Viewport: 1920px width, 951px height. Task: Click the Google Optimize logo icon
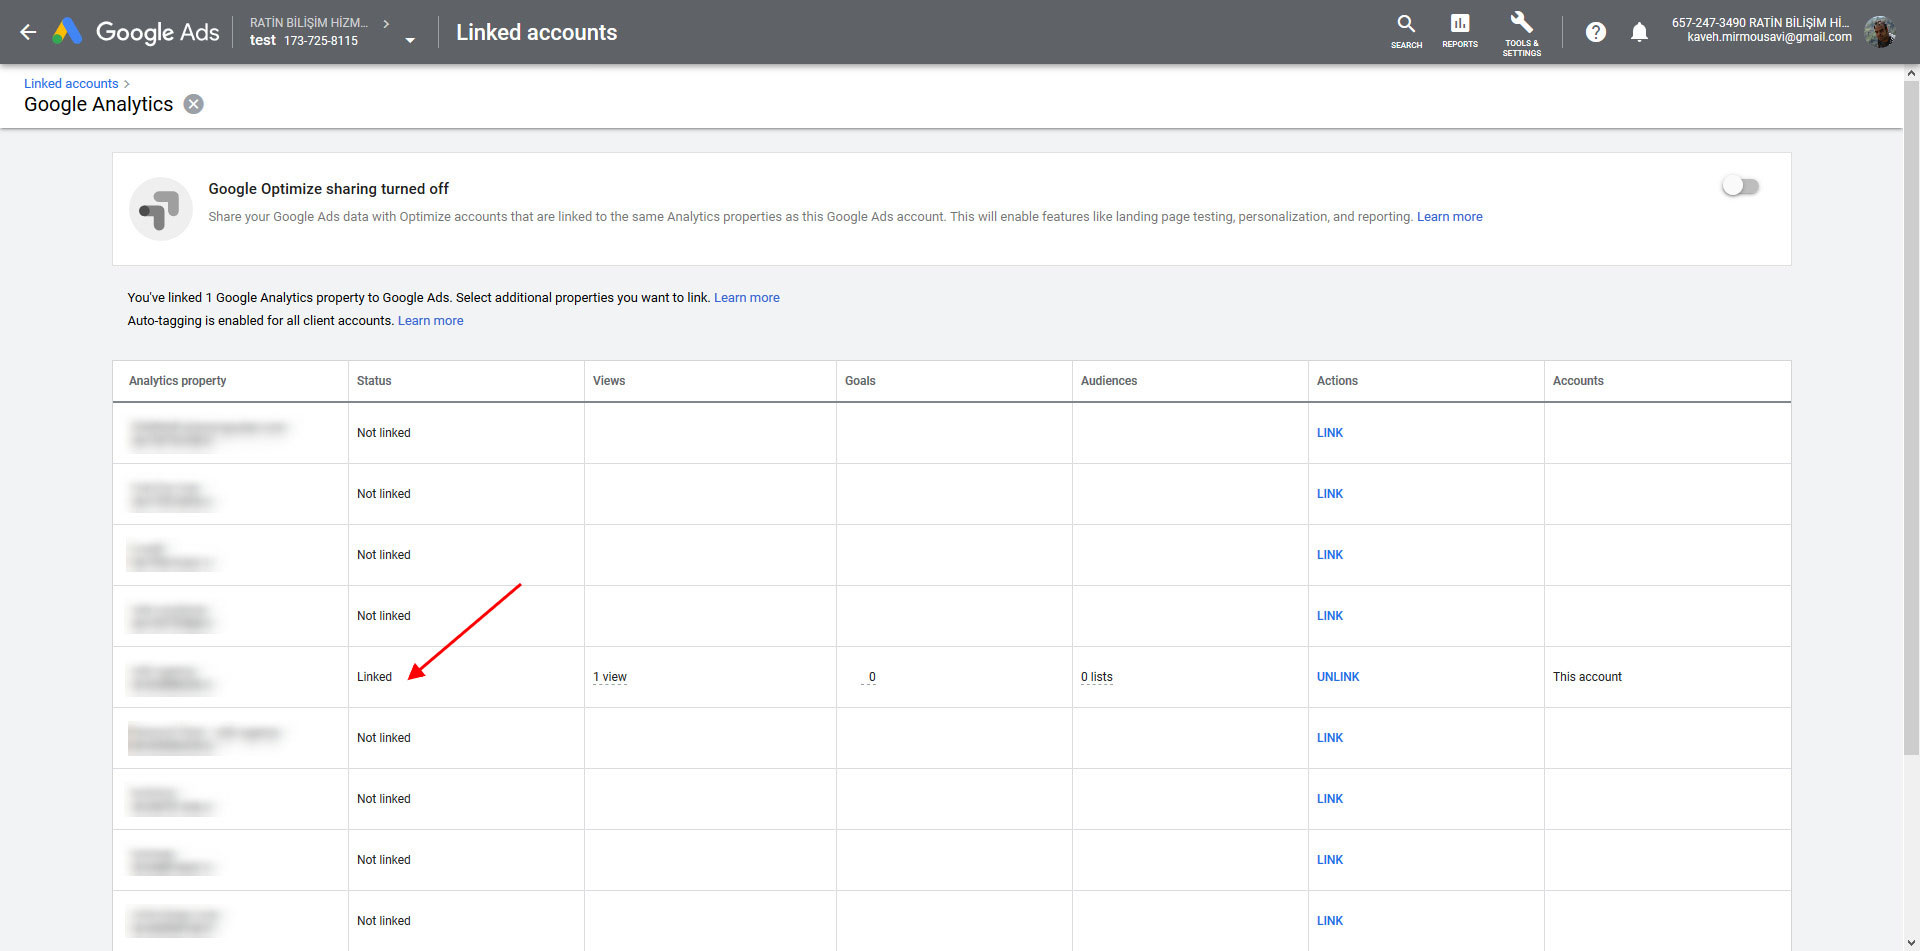(160, 209)
